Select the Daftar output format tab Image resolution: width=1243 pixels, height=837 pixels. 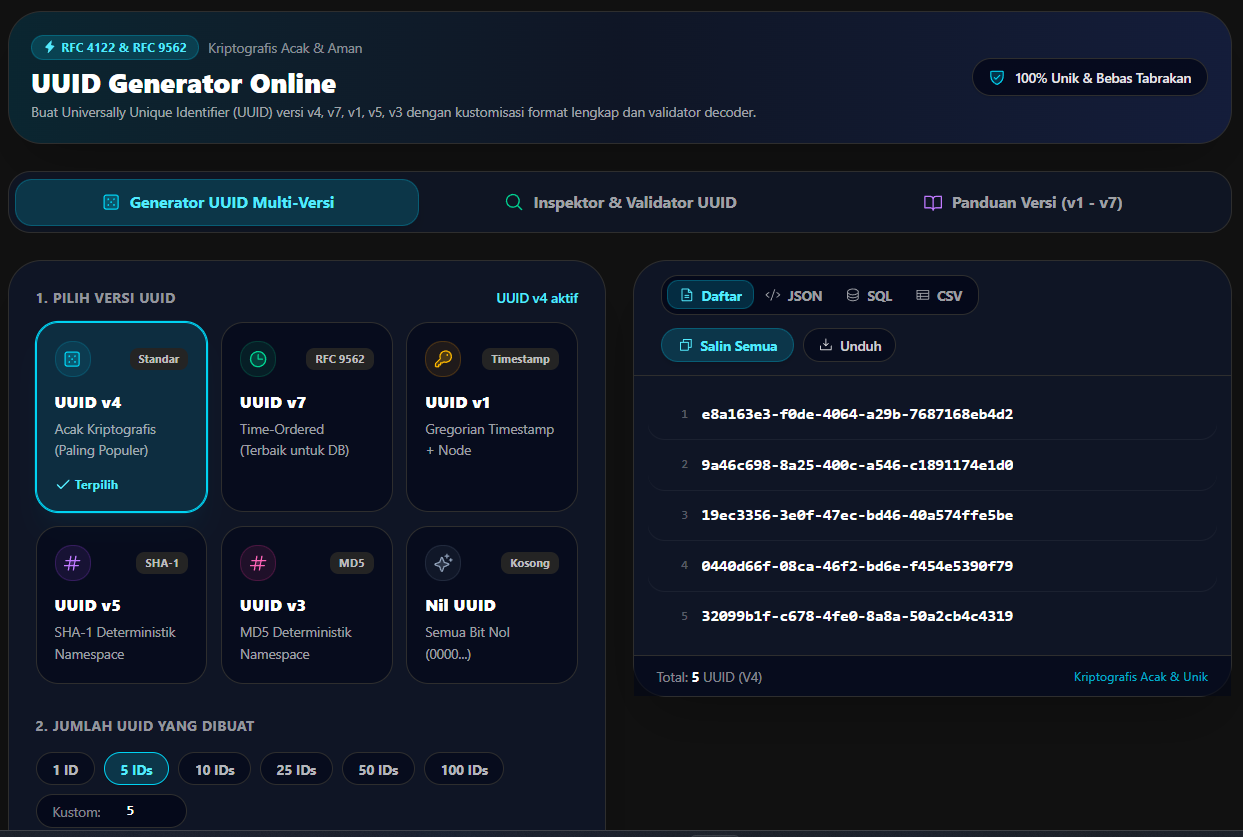(711, 295)
